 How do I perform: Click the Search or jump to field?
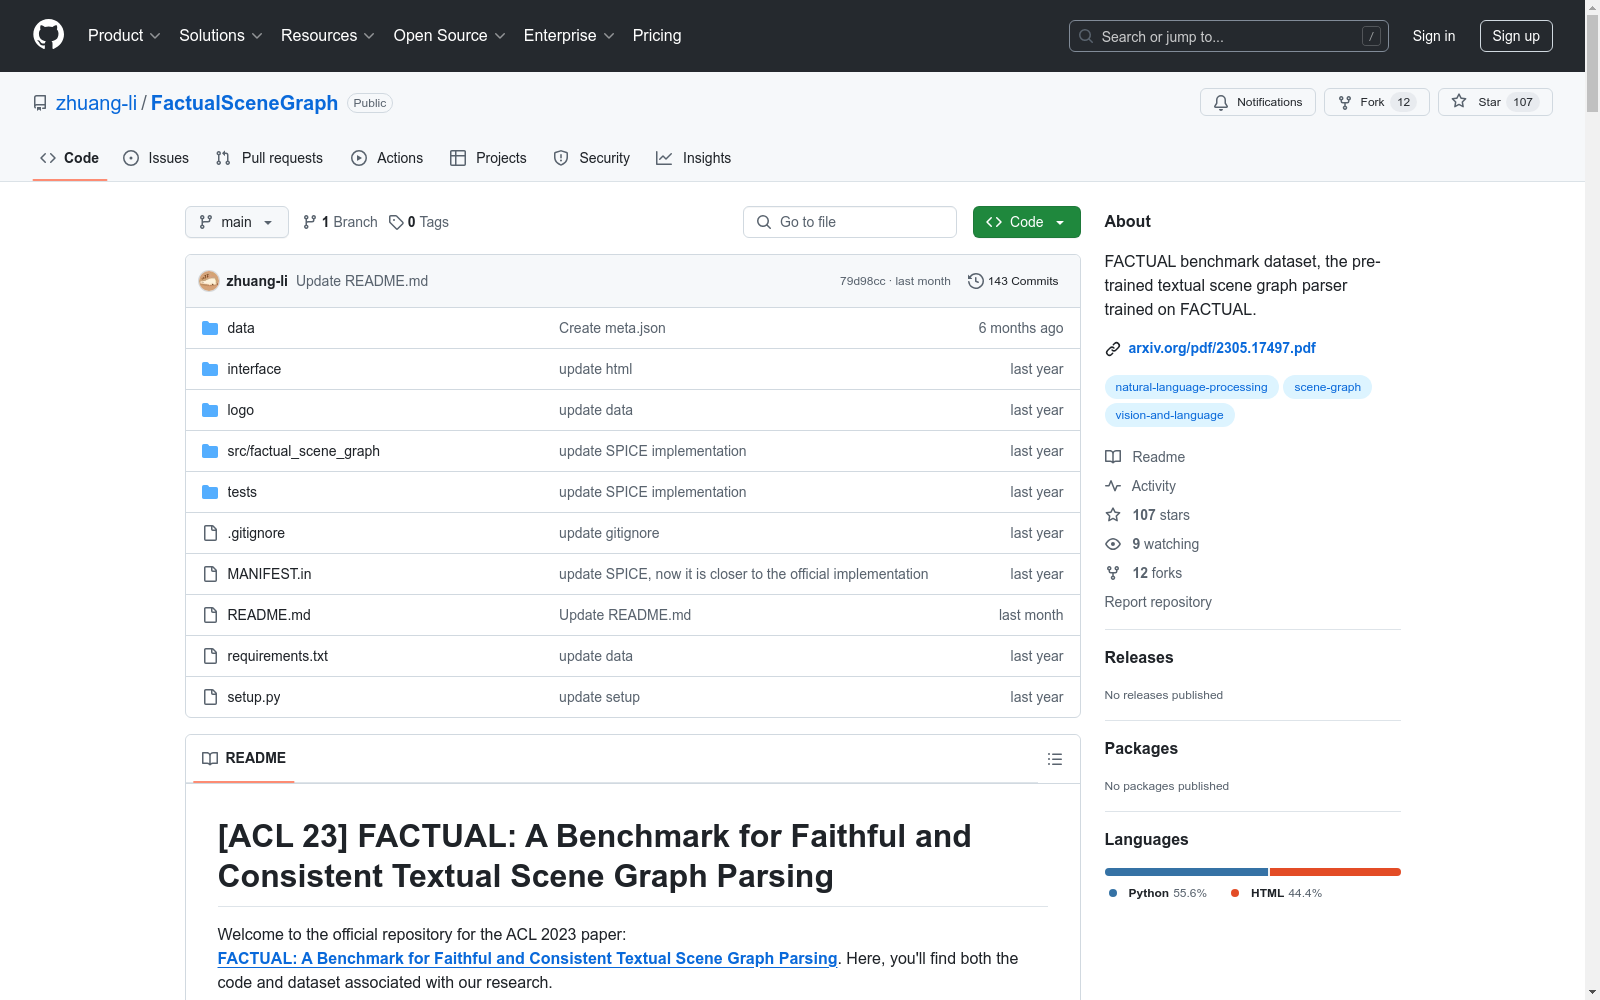click(x=1229, y=36)
